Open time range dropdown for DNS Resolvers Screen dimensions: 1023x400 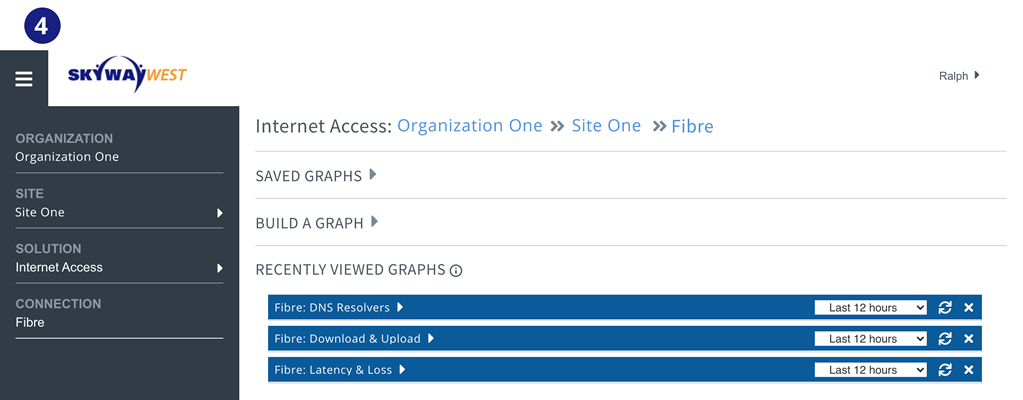tap(870, 307)
